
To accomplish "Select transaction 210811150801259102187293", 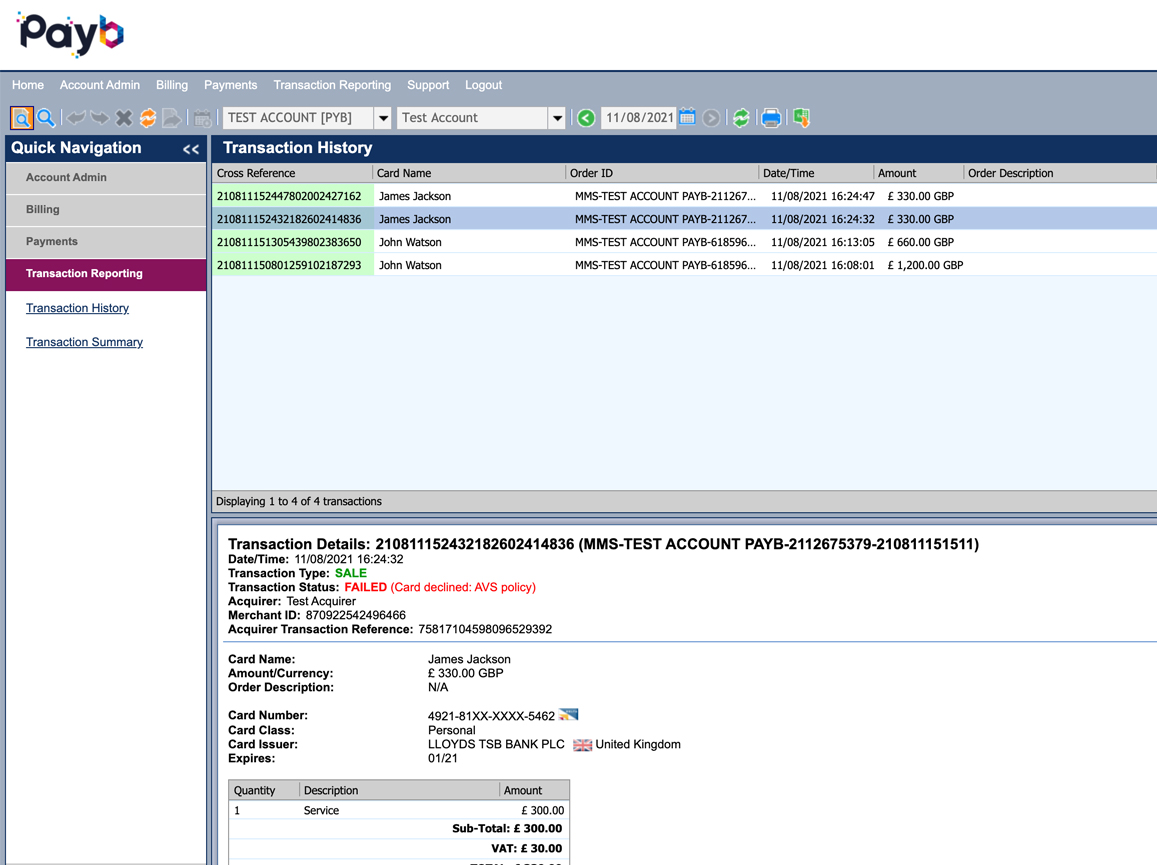I will 684,265.
